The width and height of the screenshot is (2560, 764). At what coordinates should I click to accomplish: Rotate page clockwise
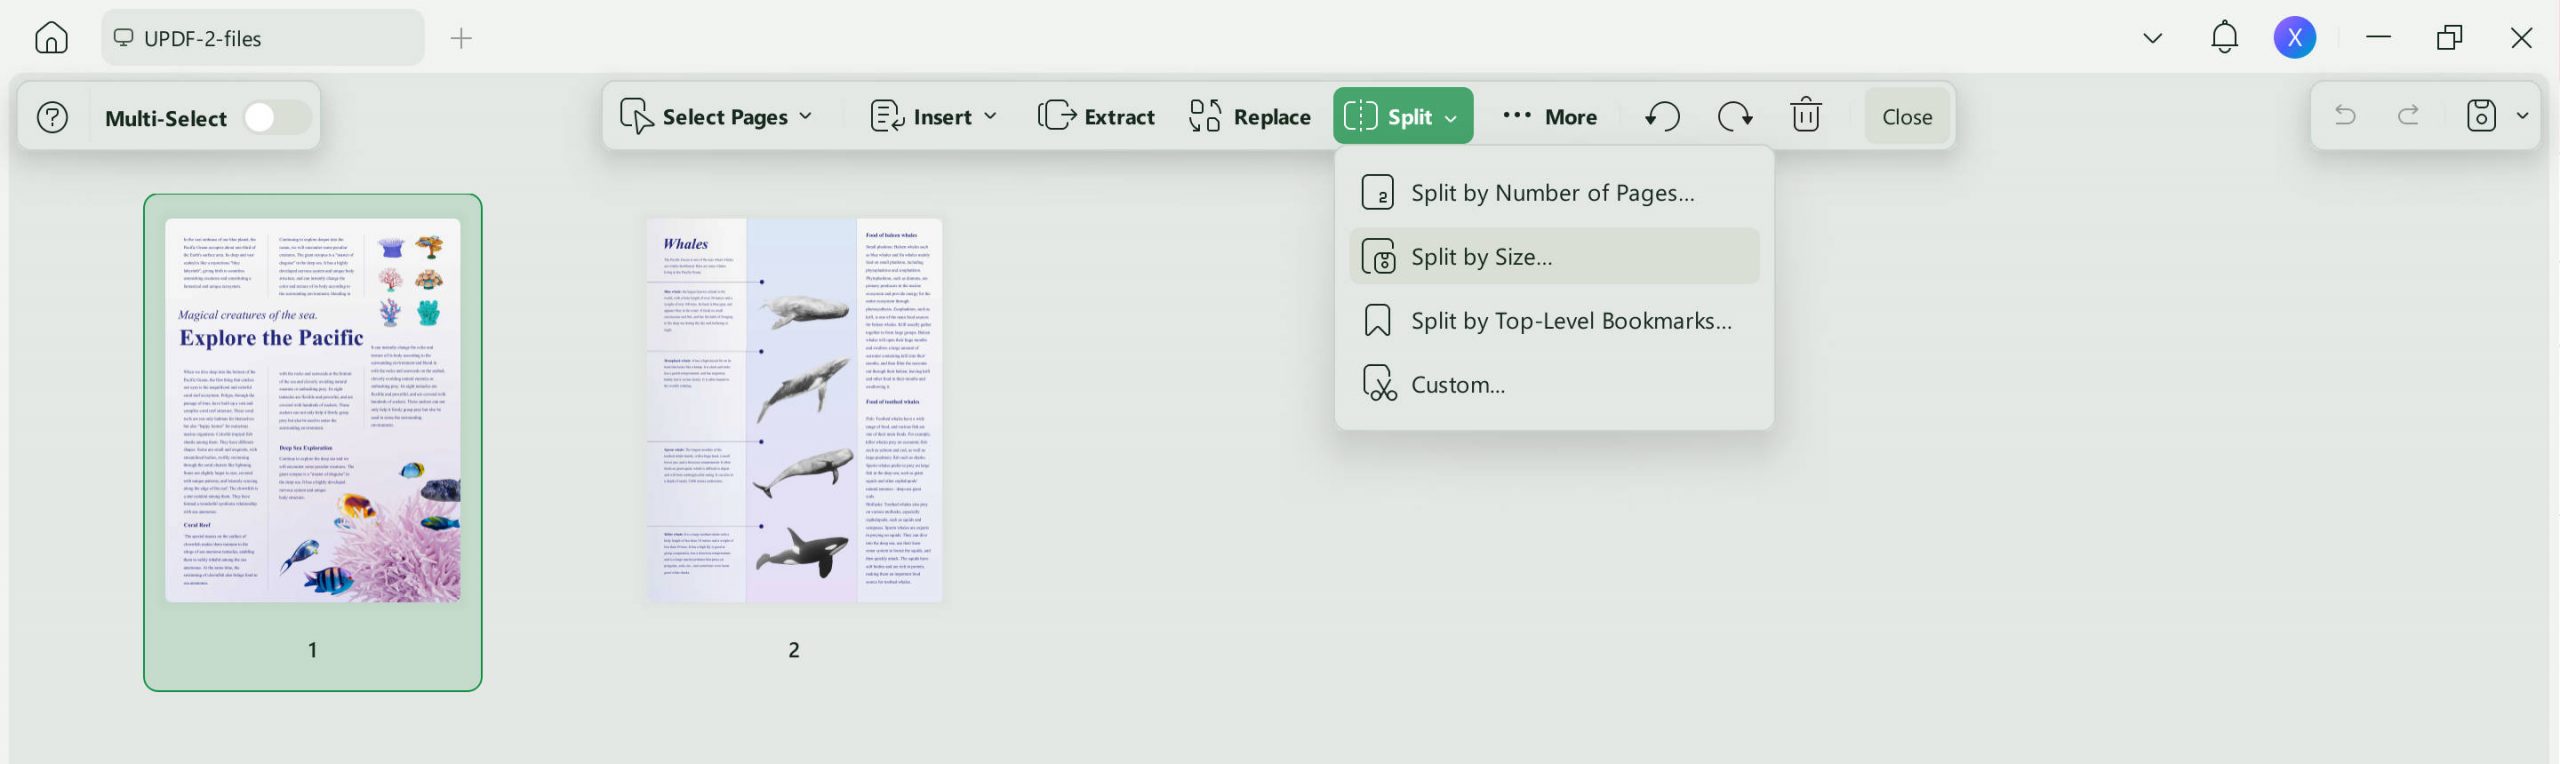point(1735,116)
